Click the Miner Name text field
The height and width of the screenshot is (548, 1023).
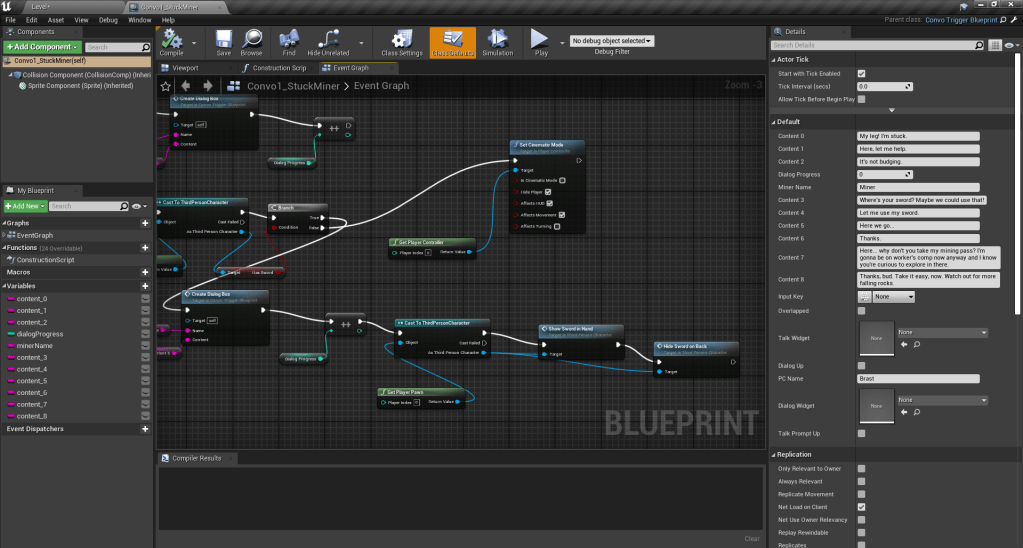[918, 187]
